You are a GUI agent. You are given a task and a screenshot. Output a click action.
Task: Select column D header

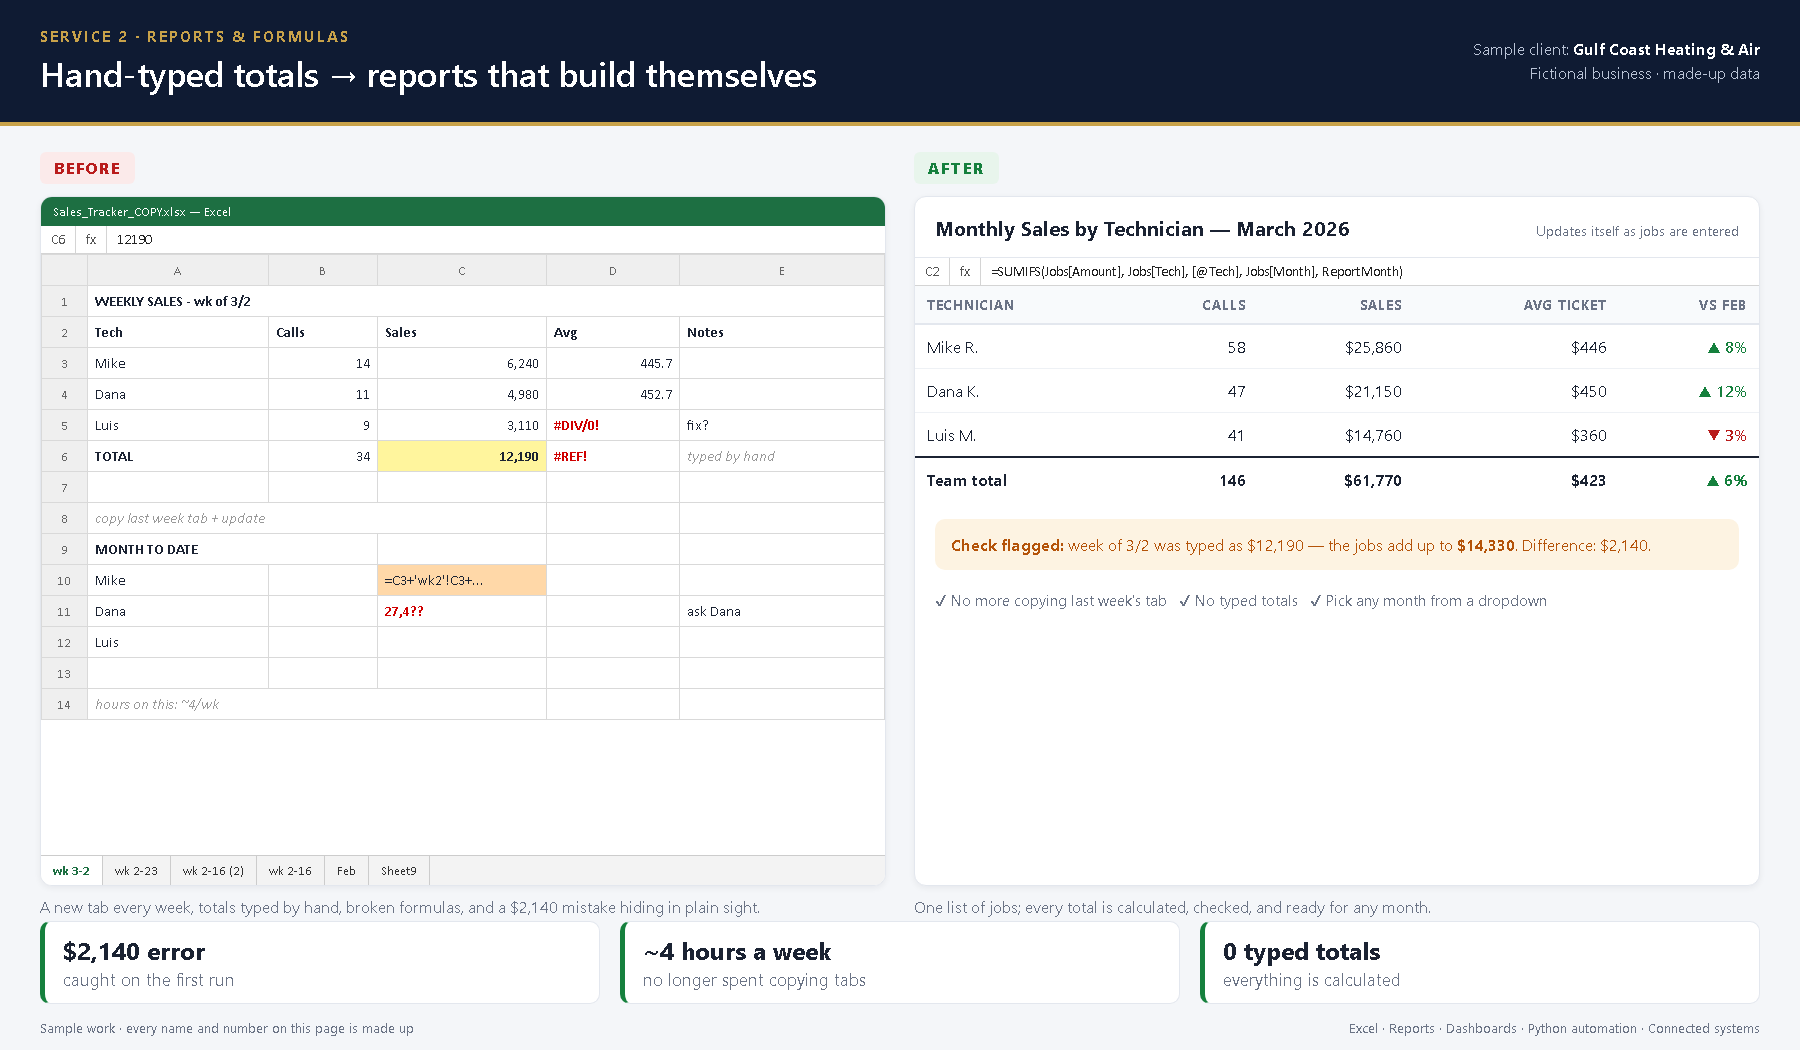tap(613, 271)
